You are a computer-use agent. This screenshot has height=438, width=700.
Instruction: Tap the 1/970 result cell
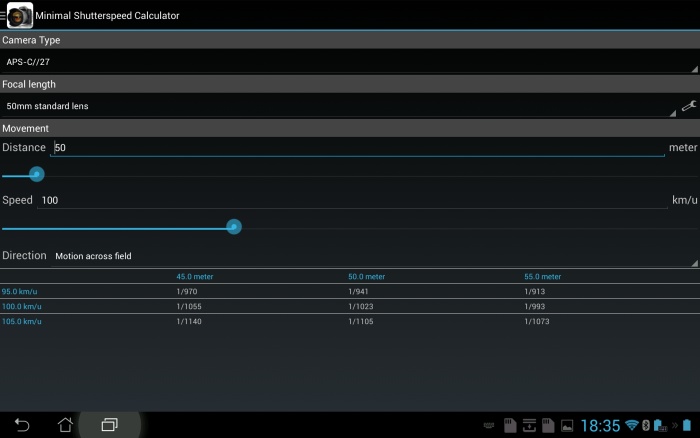coord(189,291)
